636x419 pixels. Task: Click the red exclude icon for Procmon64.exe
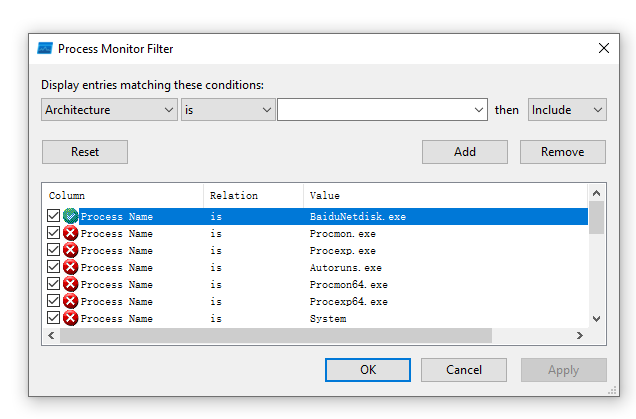71,284
